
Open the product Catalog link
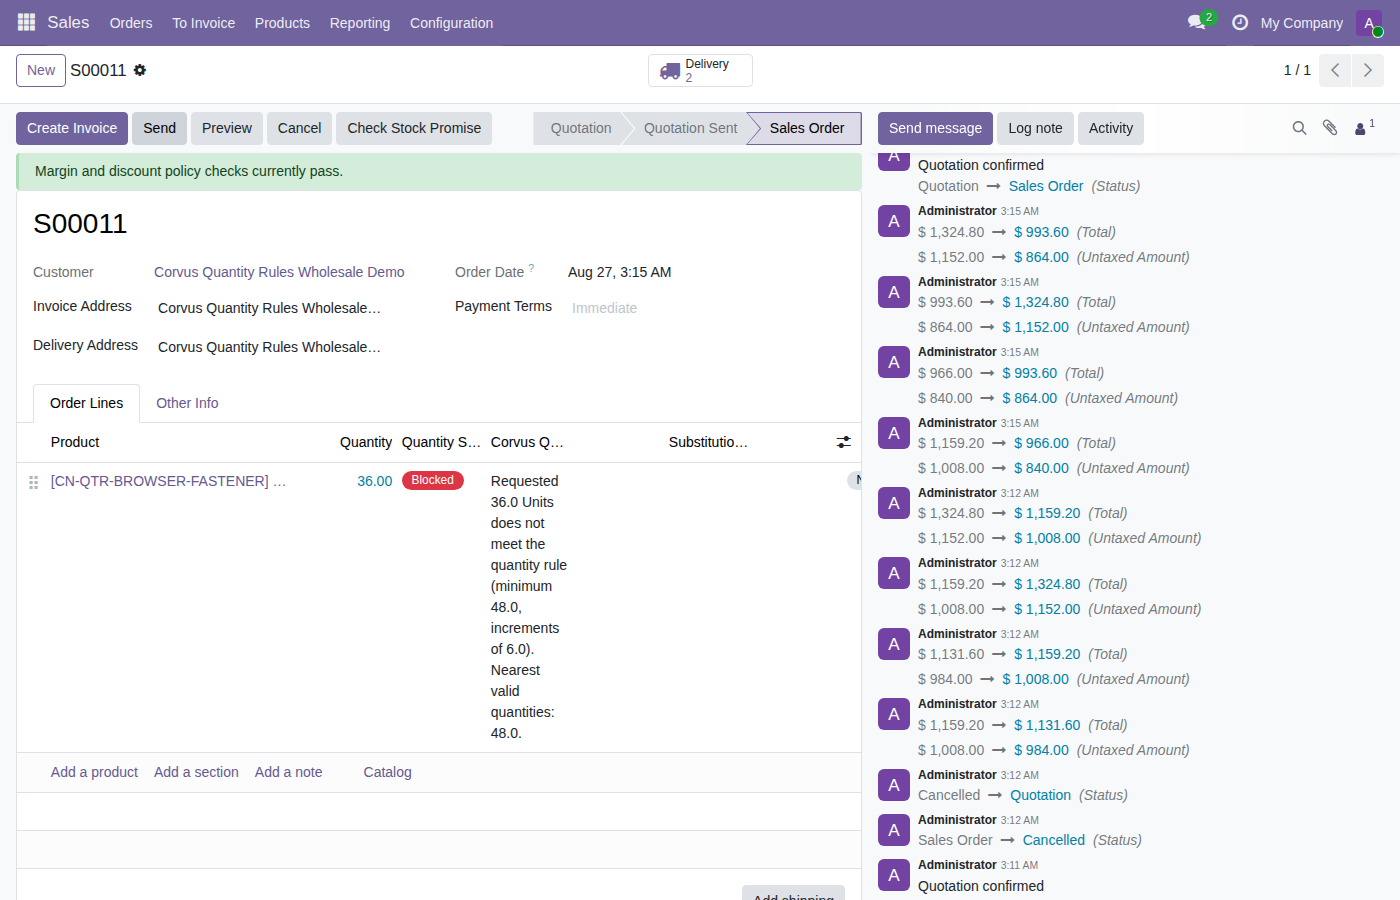[387, 772]
